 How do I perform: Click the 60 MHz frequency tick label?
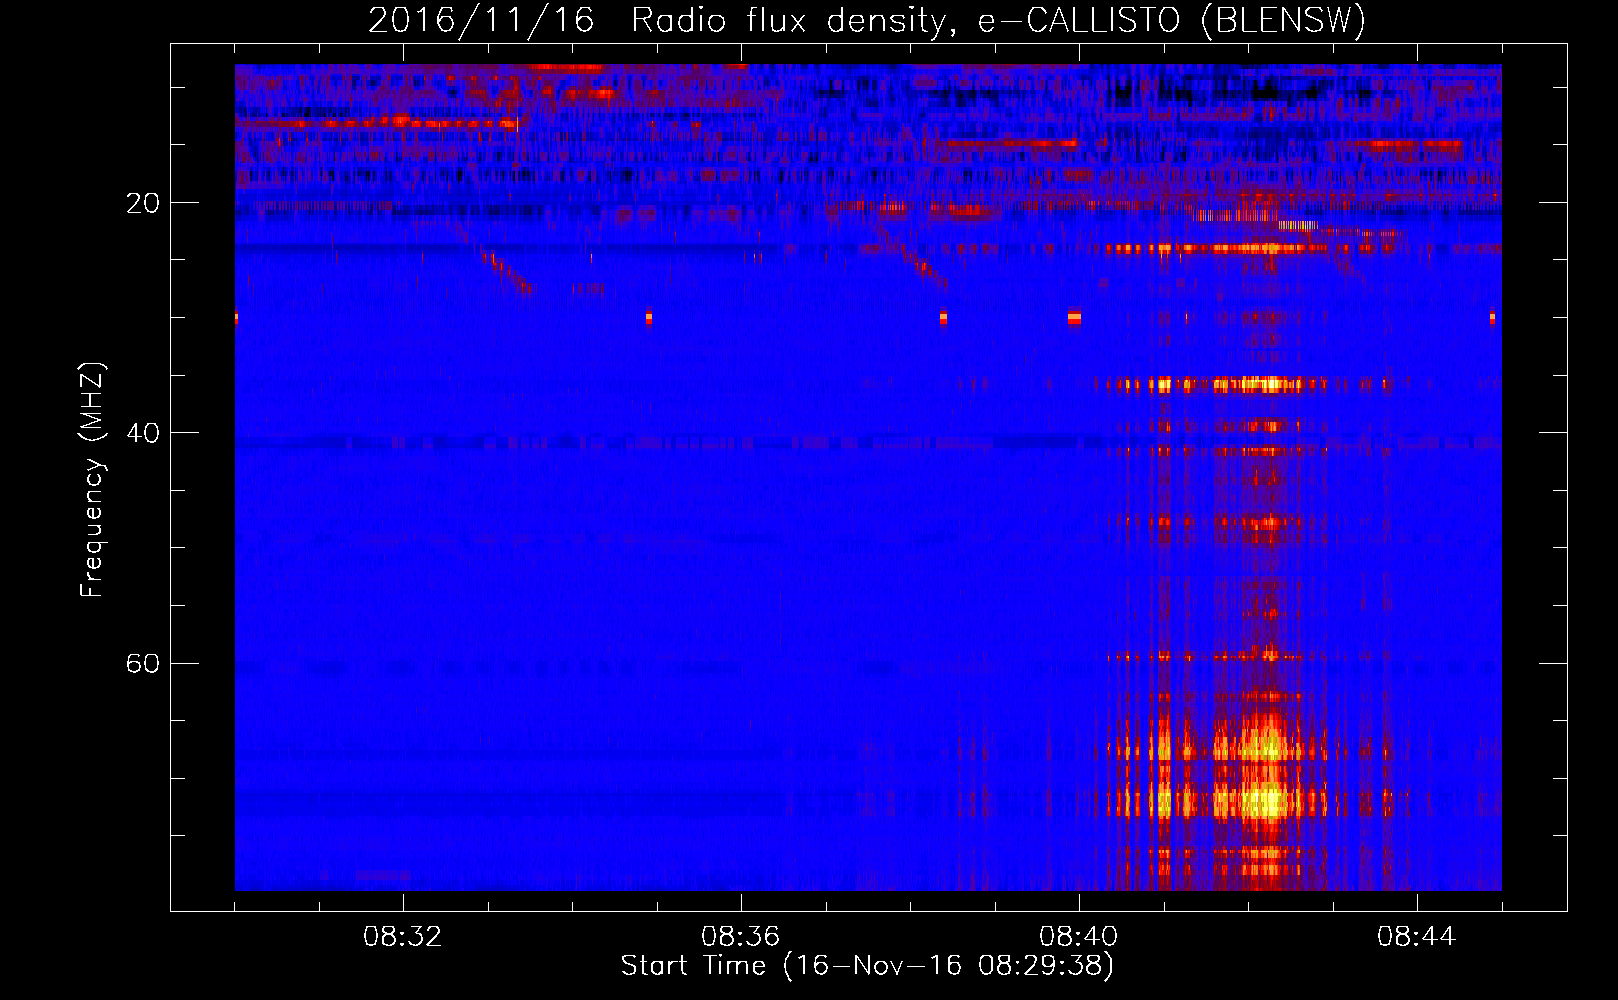coord(143,663)
